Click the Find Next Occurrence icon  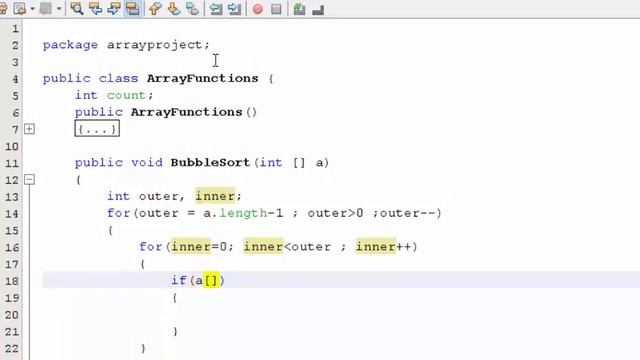click(114, 9)
